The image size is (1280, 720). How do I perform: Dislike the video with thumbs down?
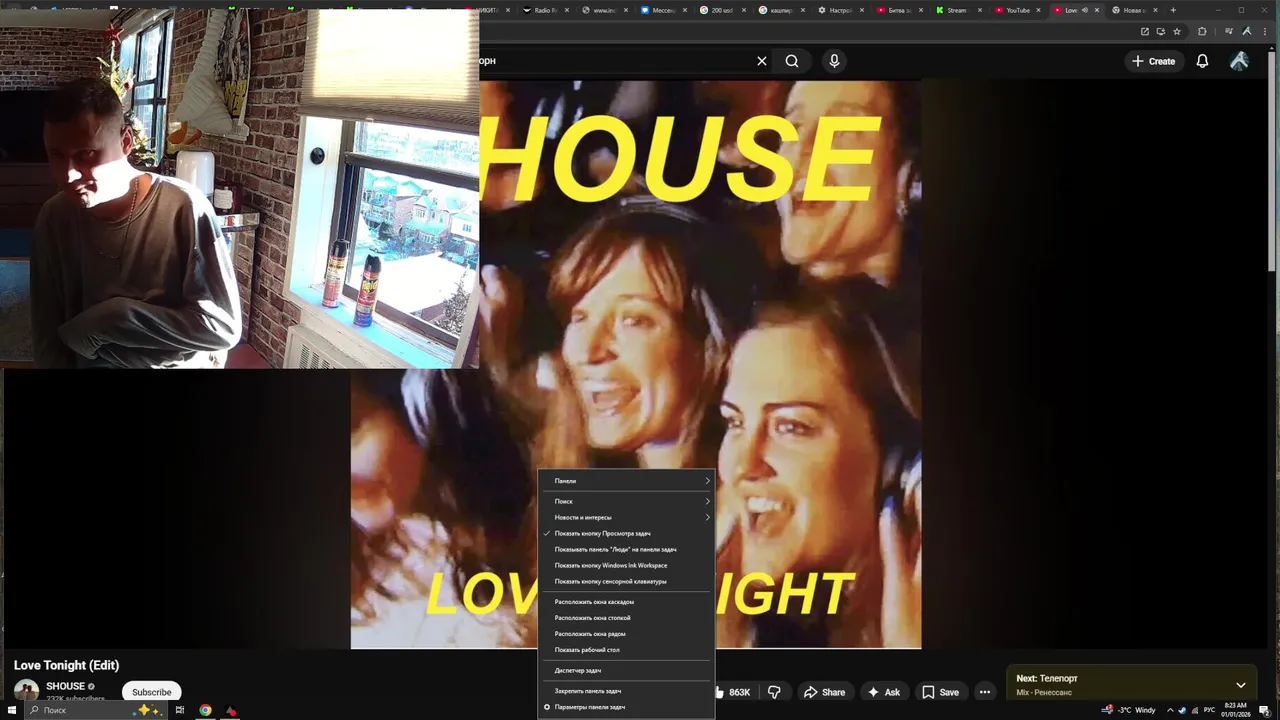tap(774, 692)
